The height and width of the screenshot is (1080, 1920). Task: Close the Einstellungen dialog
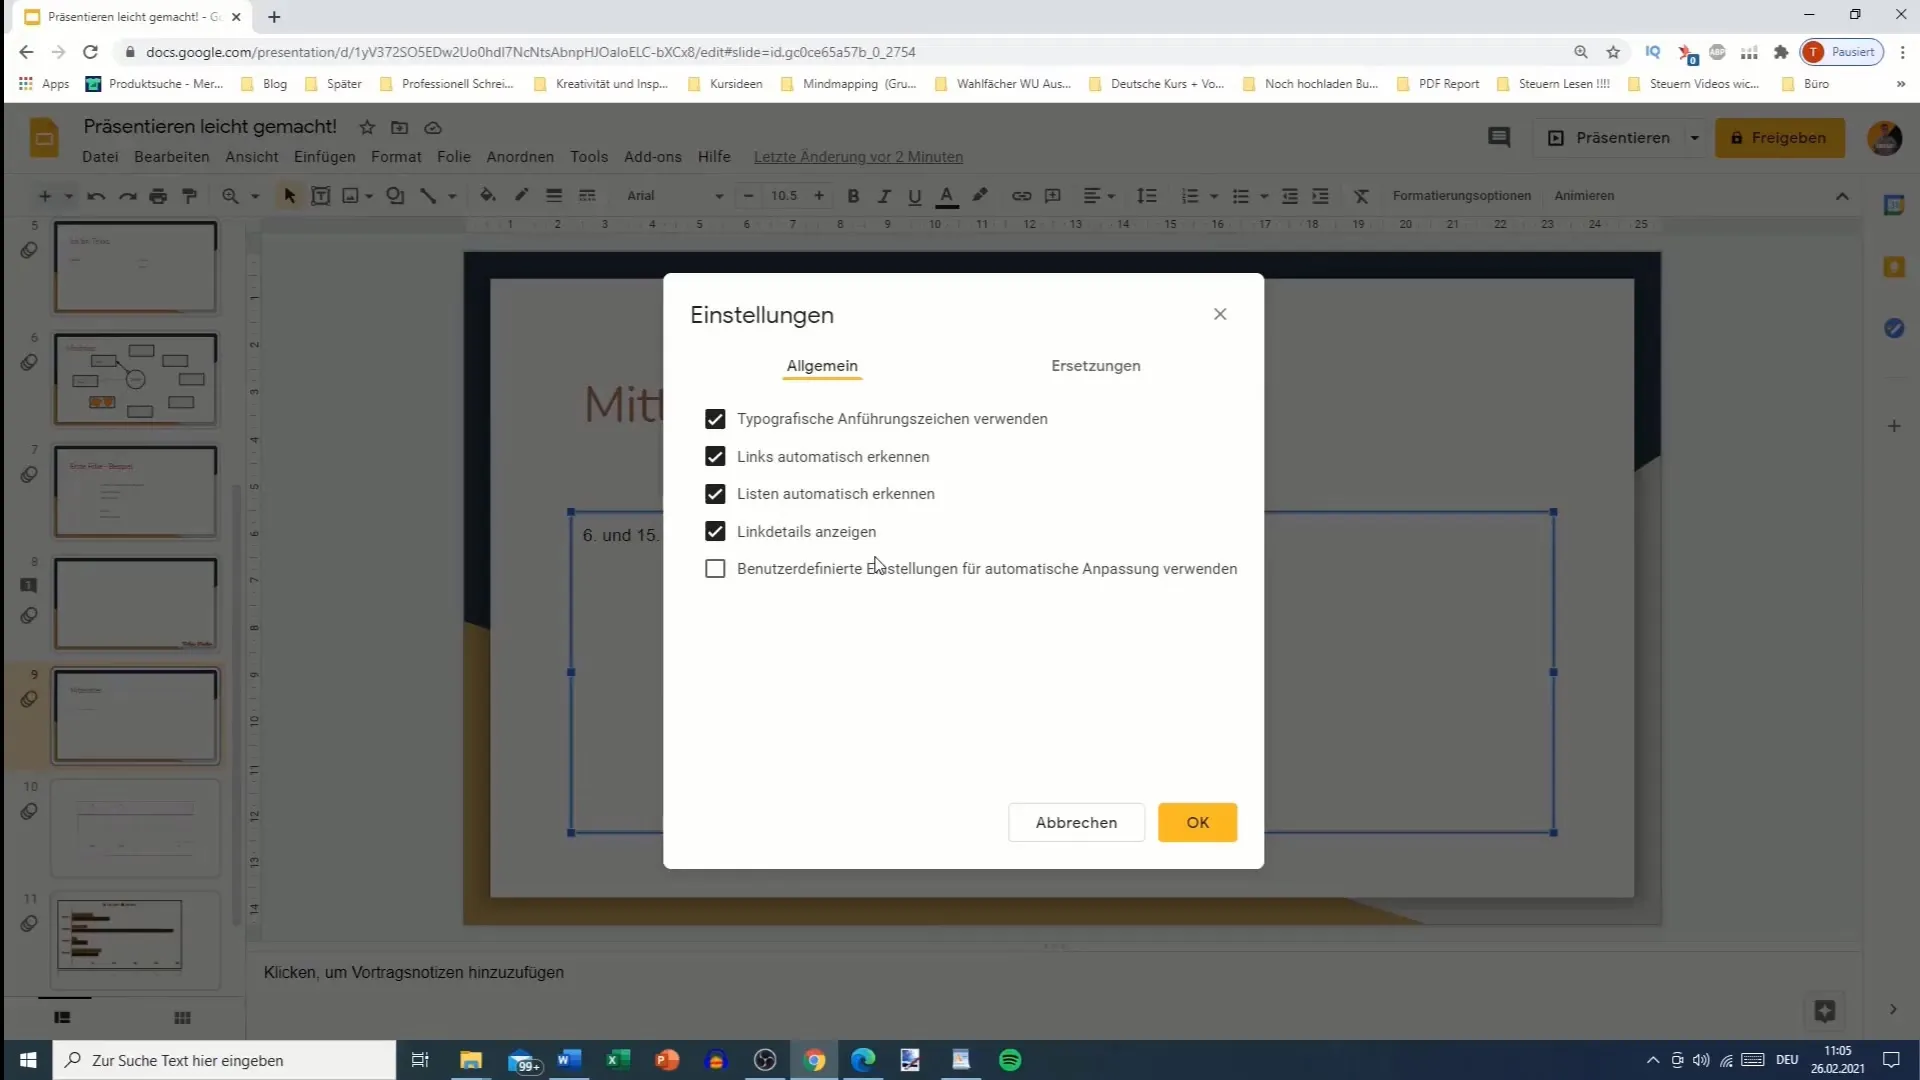[x=1219, y=314]
